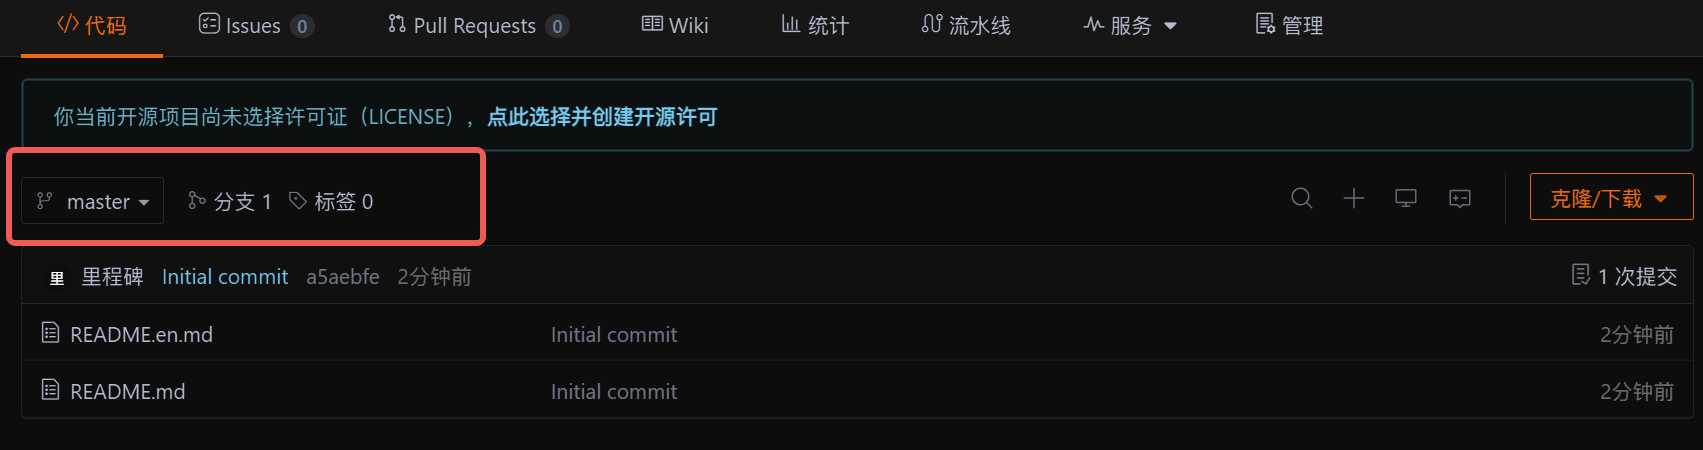Switch to the Issues tab
This screenshot has height=450, width=1703.
click(256, 26)
